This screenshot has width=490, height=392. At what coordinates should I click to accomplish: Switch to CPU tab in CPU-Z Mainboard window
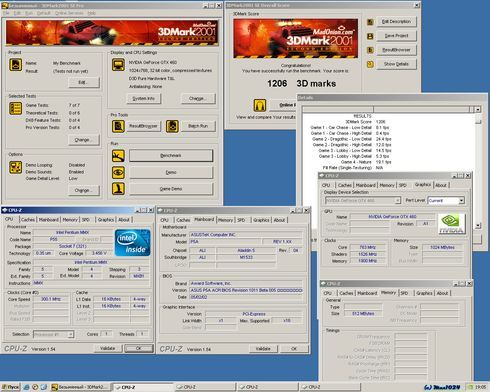(165, 220)
